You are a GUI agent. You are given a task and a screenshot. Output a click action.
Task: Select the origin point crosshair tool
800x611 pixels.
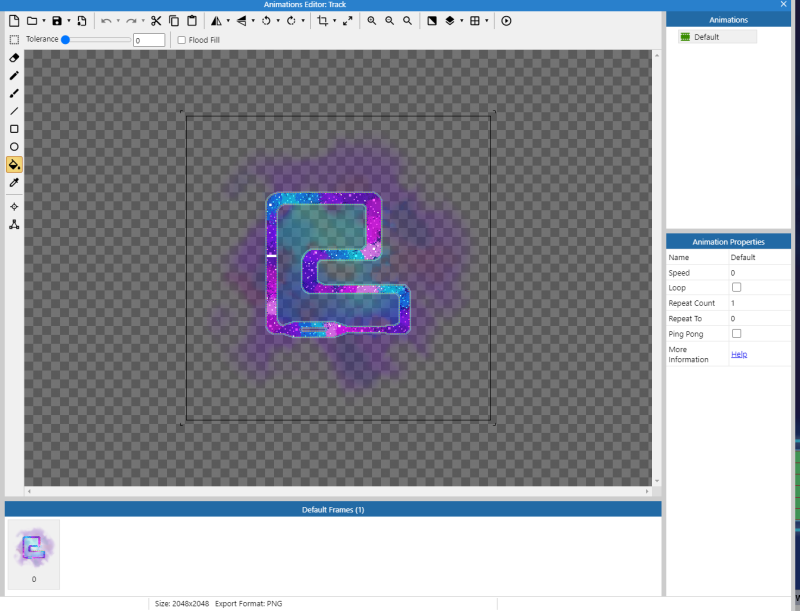click(14, 207)
